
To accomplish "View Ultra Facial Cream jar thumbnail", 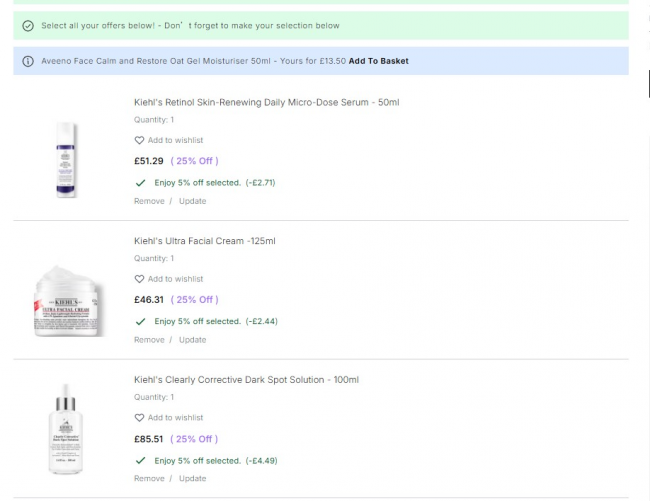I will coord(66,299).
